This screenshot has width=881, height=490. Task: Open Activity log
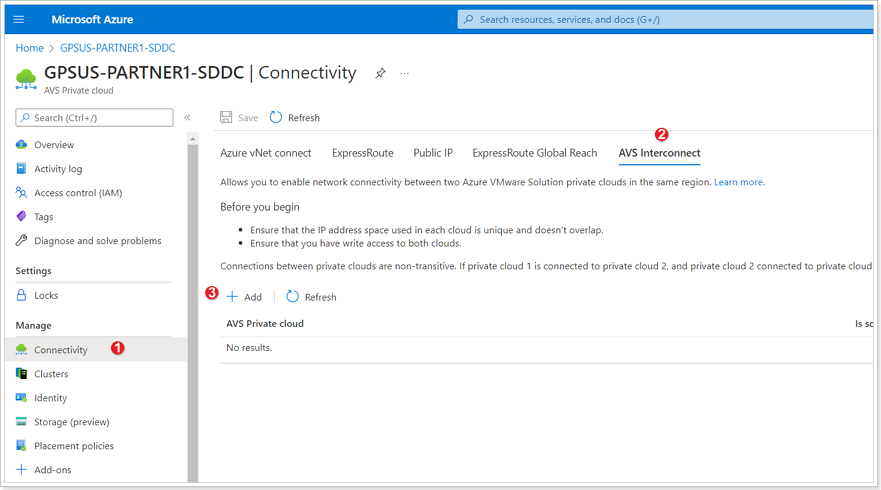click(58, 169)
